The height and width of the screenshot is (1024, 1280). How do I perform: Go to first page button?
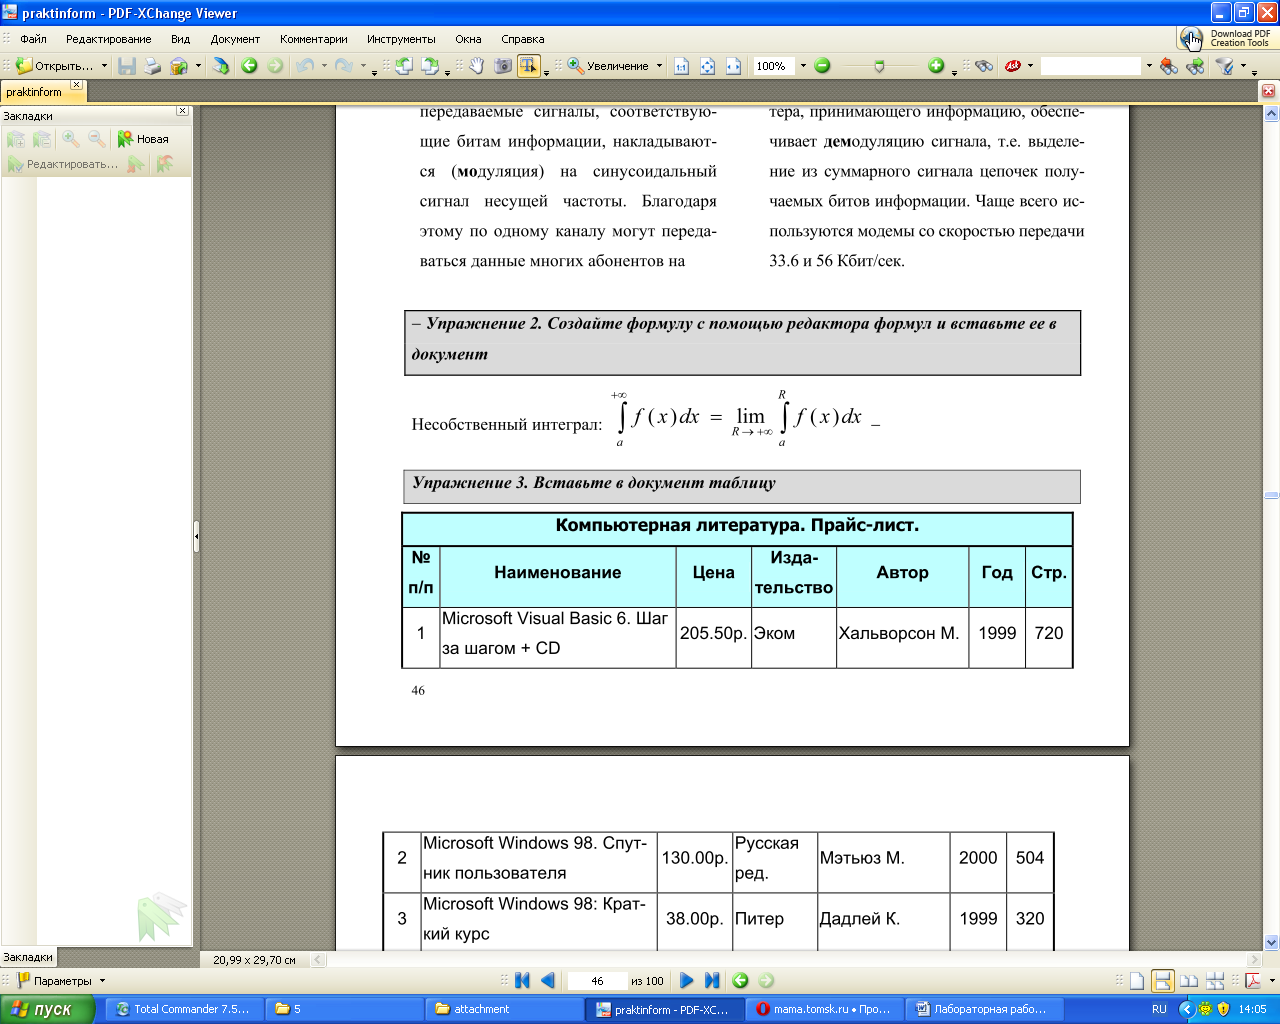[x=522, y=981]
